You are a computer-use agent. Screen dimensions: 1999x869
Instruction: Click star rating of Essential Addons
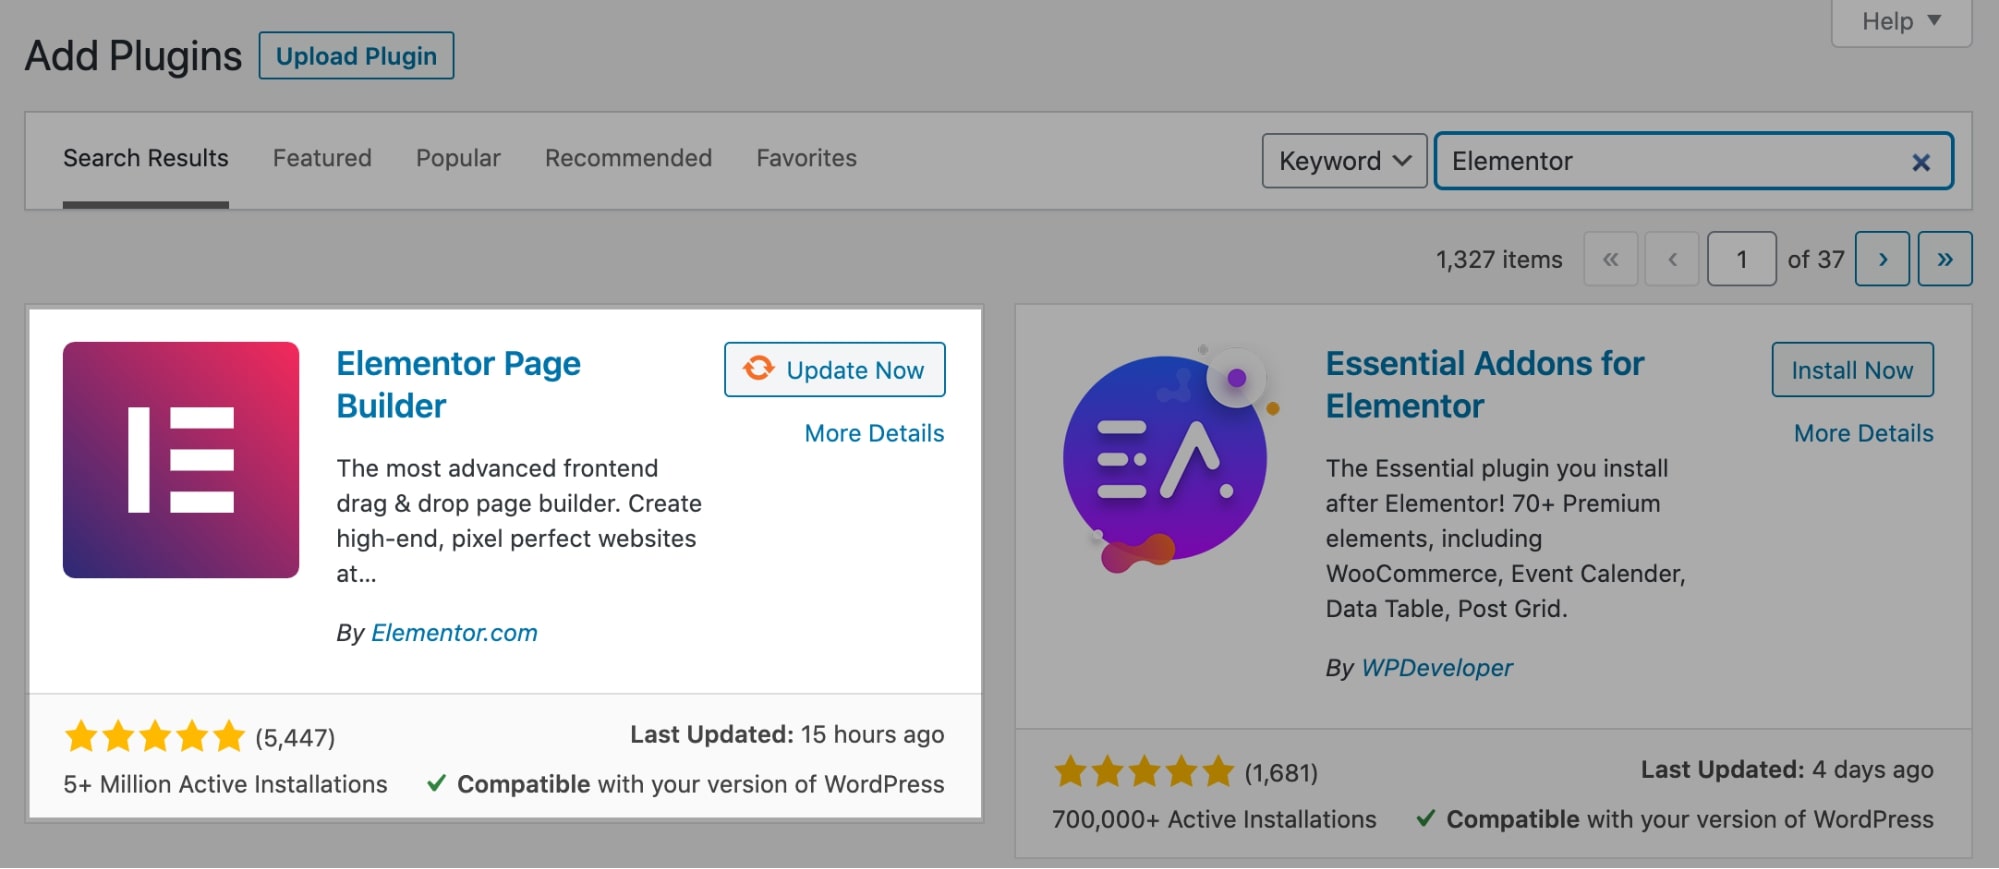pyautogui.click(x=1144, y=772)
